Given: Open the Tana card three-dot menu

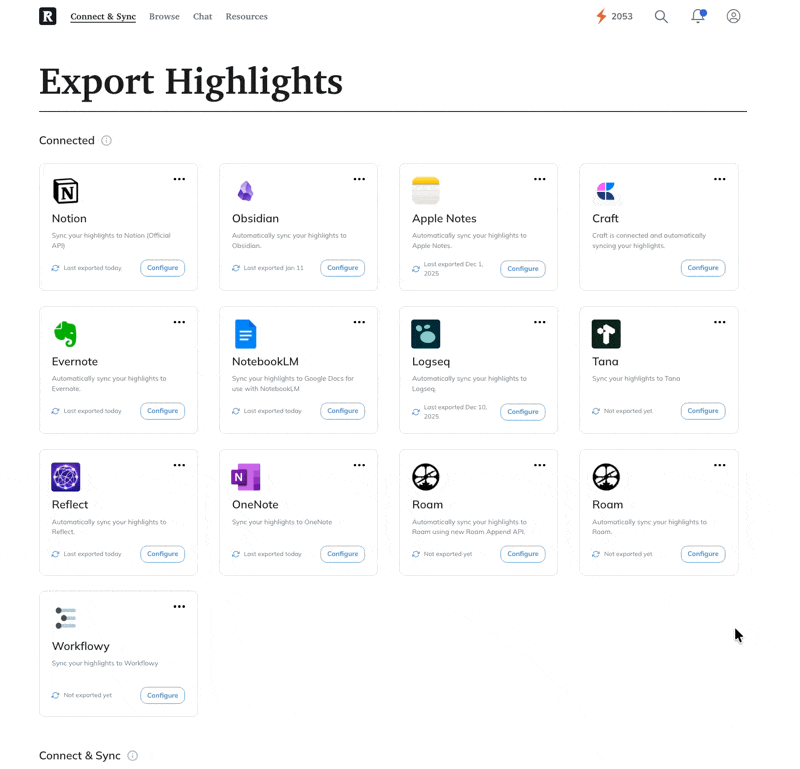Looking at the screenshot, I should pyautogui.click(x=719, y=322).
